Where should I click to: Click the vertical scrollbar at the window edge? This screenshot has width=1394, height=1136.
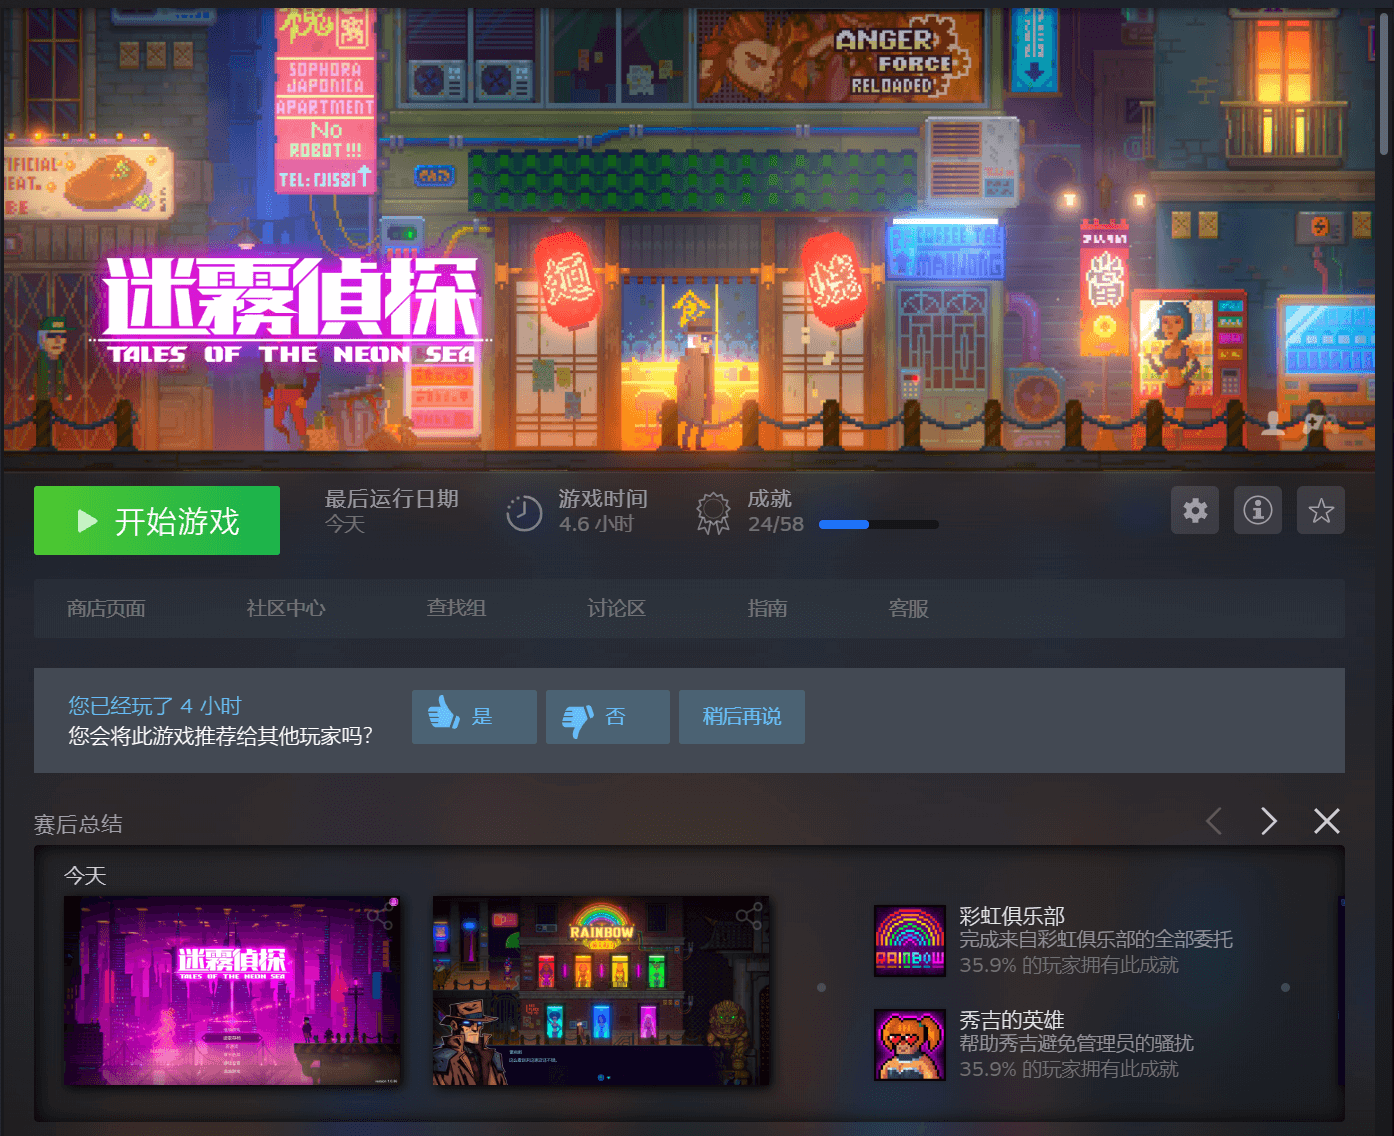coord(1384,85)
